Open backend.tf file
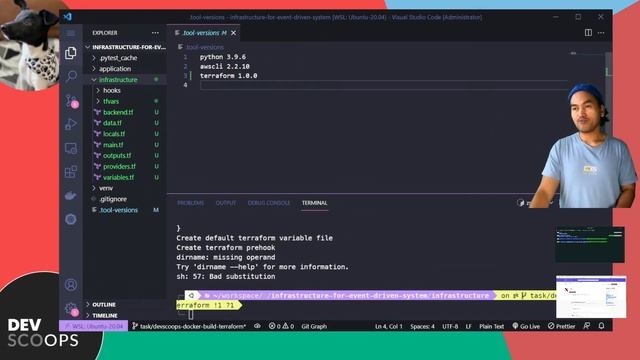Screen dimensions: 640x360 coord(125,112)
